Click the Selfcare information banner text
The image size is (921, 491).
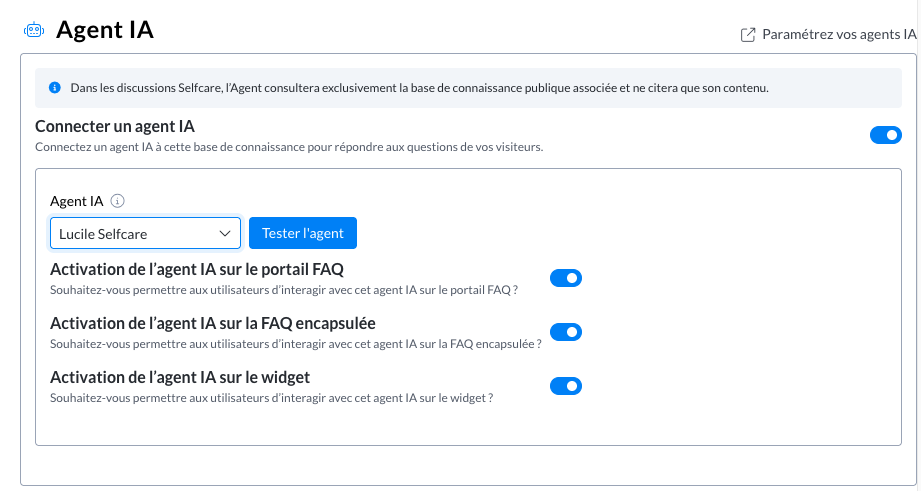419,88
